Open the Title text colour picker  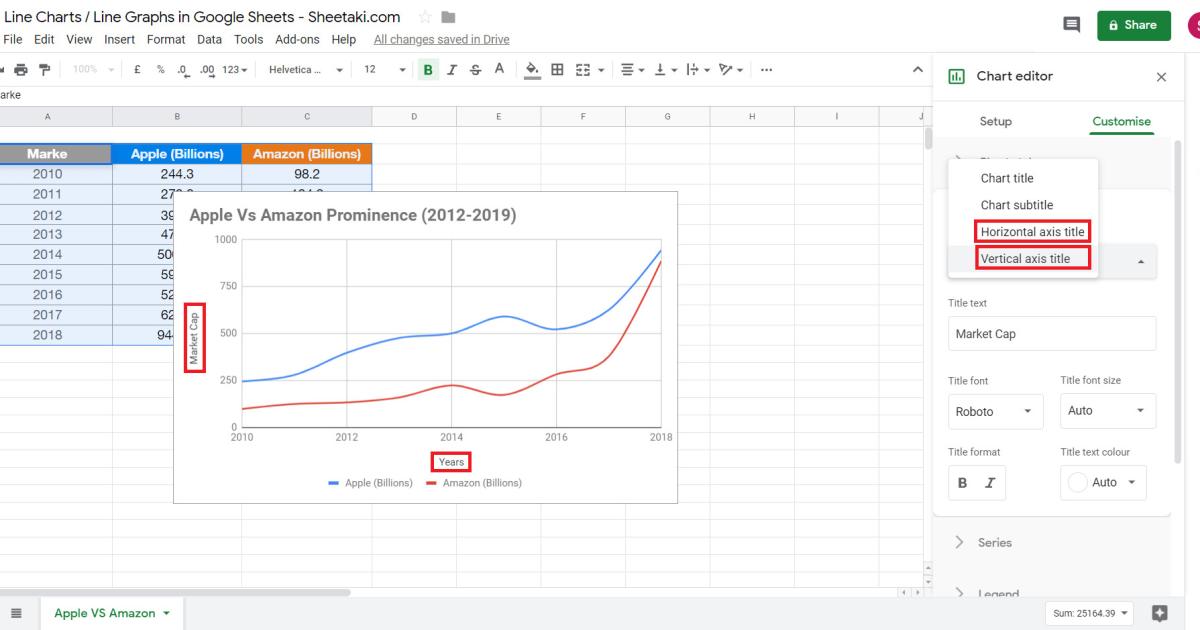point(1103,483)
